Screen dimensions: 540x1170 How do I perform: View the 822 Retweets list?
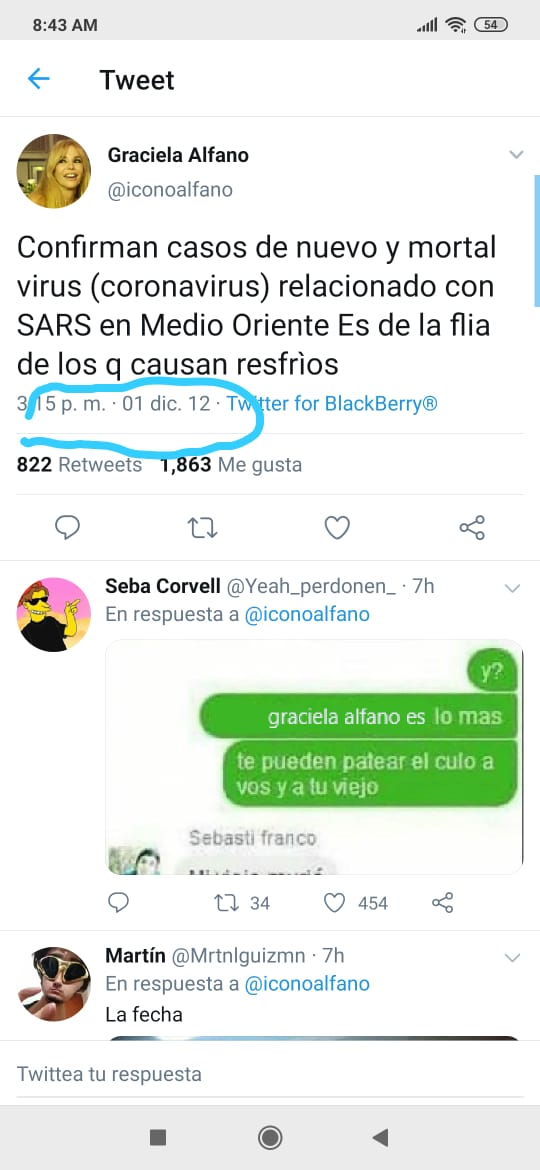(79, 465)
